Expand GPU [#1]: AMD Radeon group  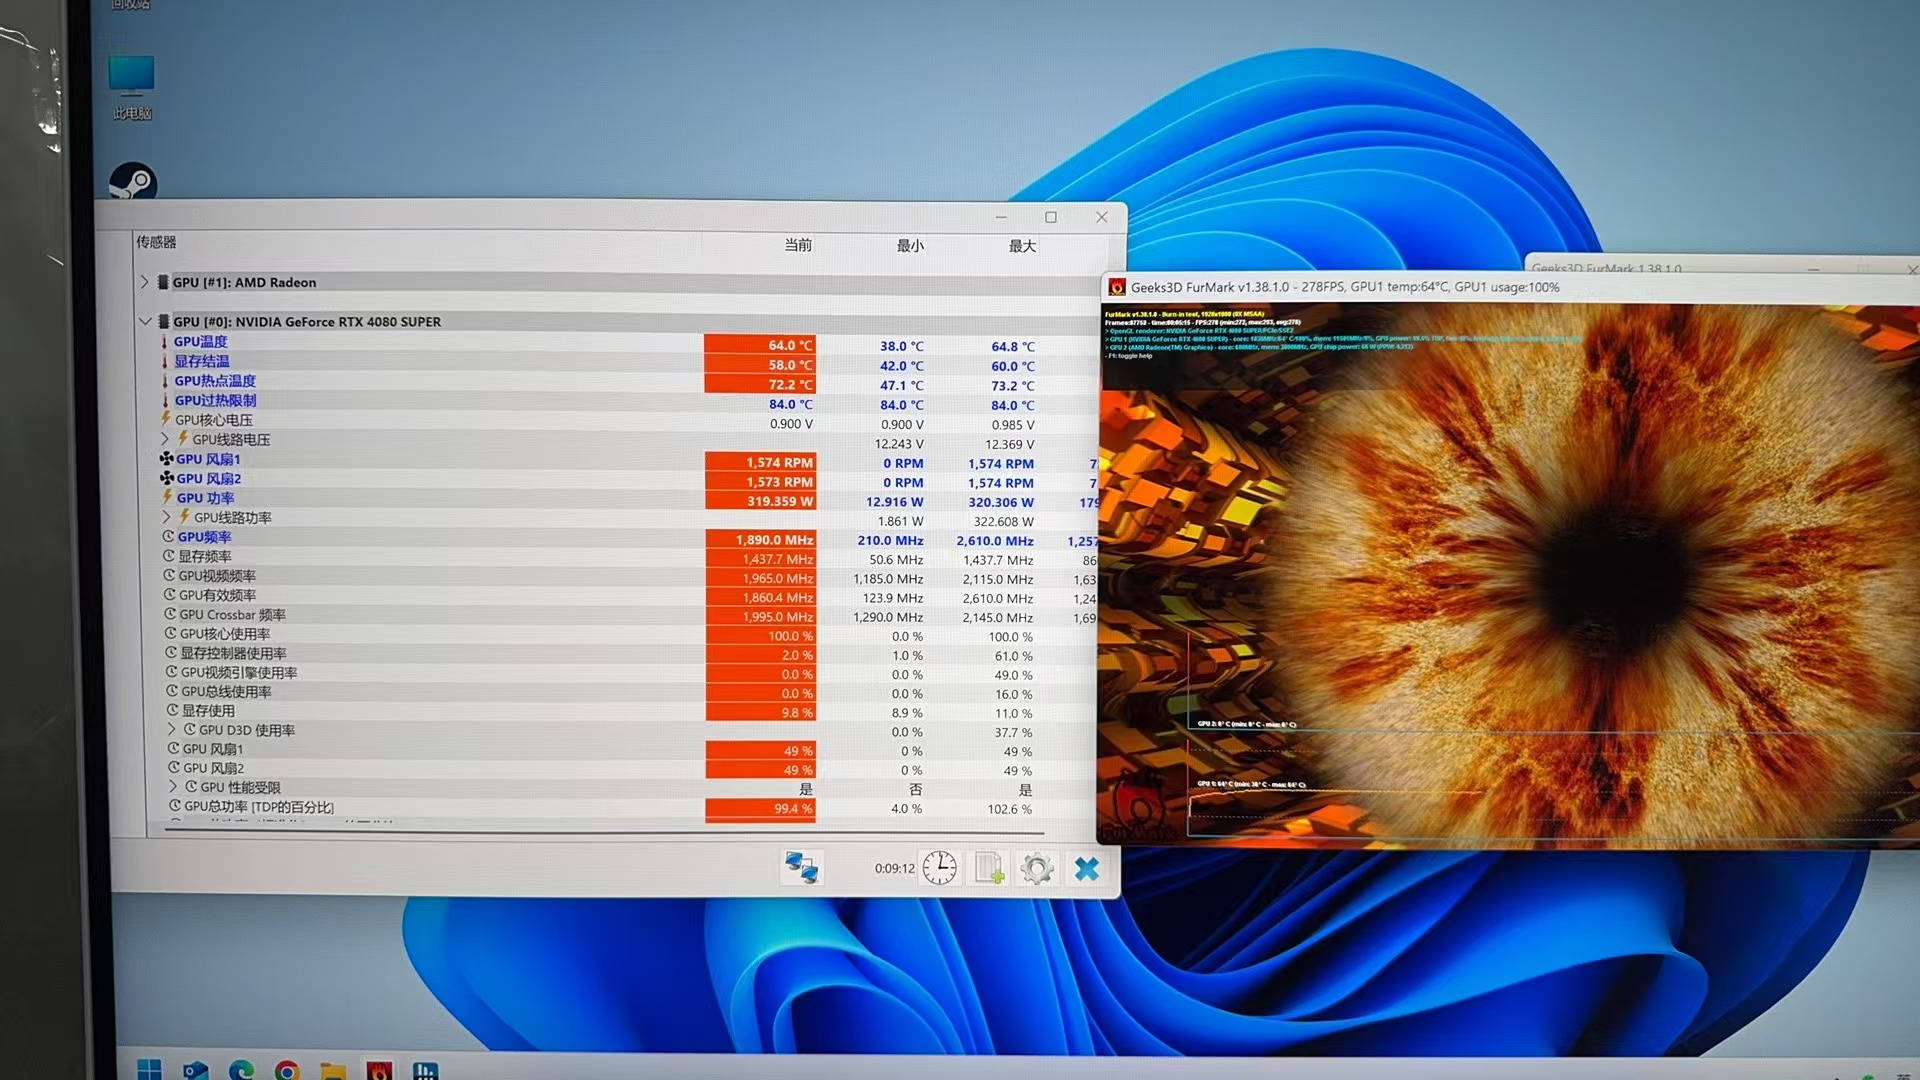click(x=145, y=282)
